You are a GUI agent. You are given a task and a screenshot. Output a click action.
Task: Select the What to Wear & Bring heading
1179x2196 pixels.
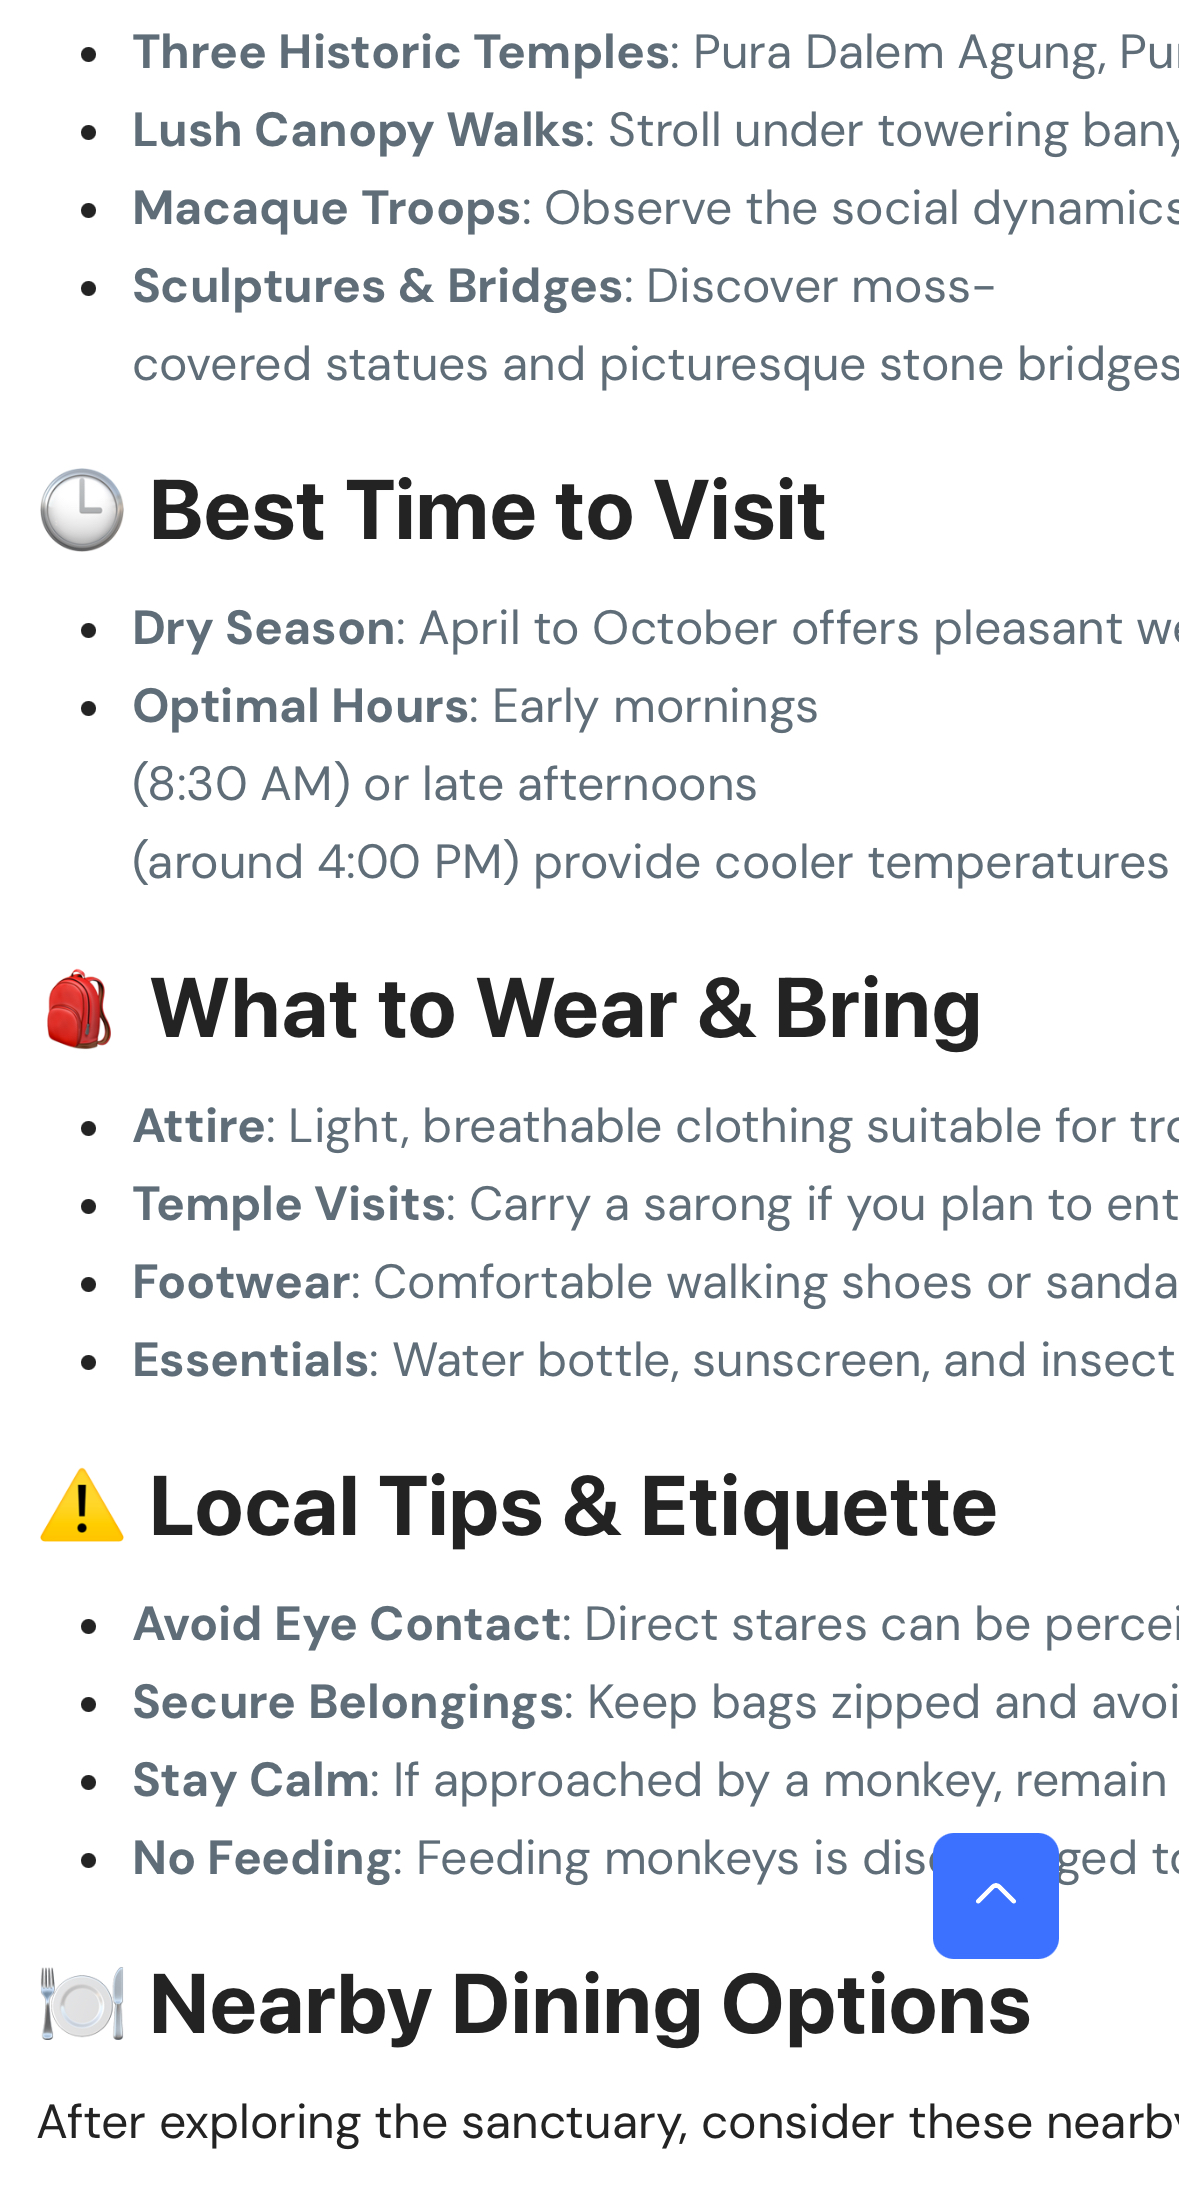coord(565,1009)
